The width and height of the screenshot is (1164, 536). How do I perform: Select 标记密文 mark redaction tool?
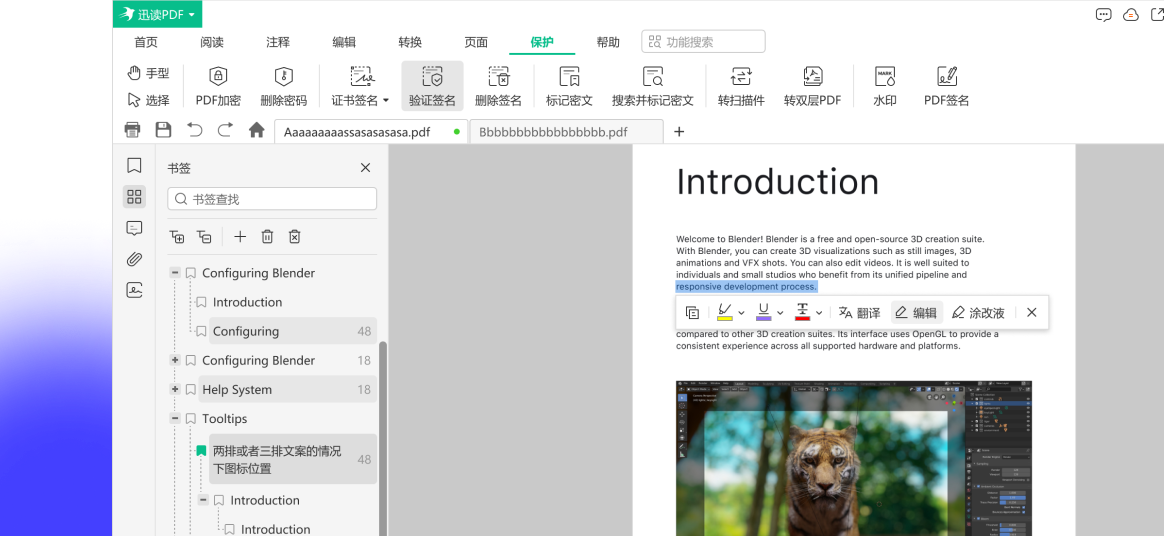tap(569, 86)
